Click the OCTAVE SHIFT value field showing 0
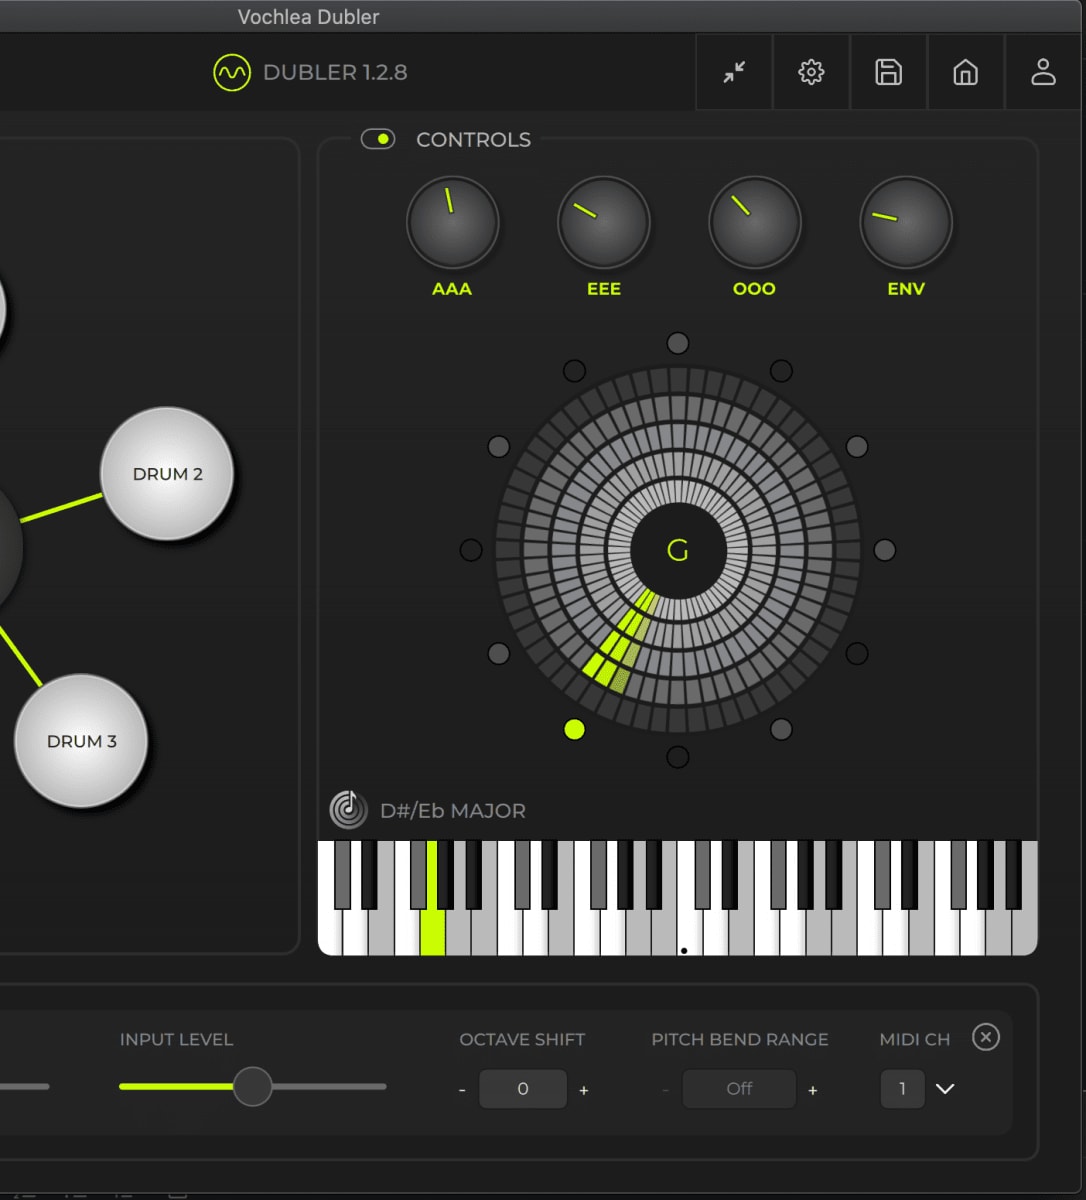1086x1200 pixels. click(523, 1089)
